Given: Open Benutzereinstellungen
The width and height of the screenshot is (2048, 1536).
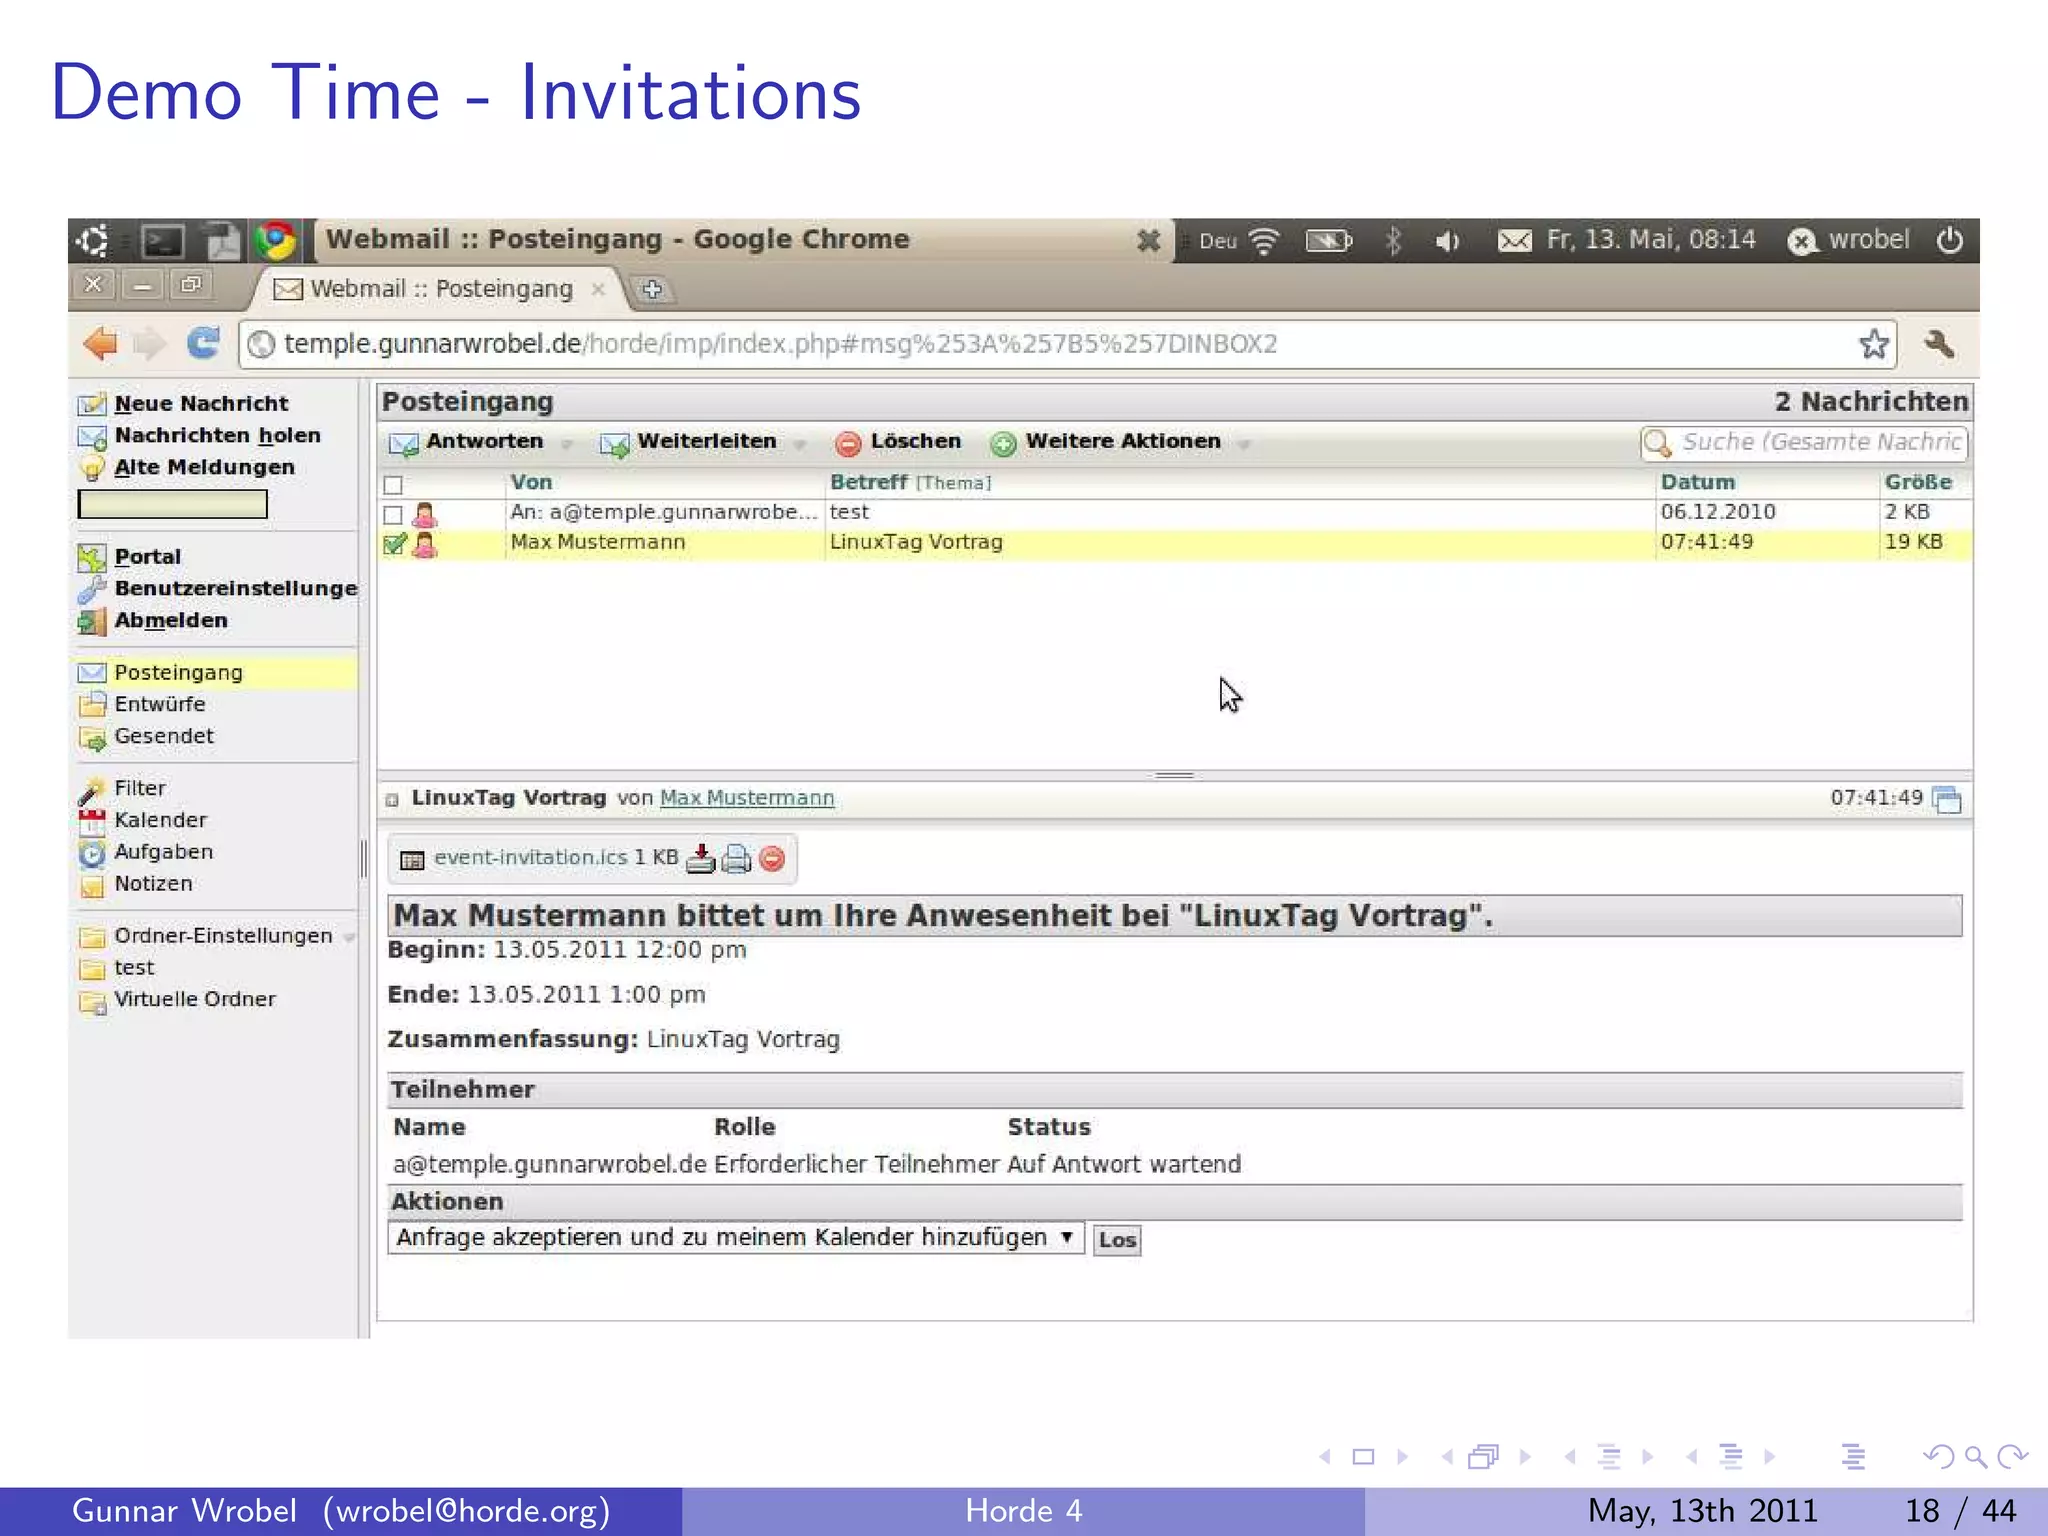Looking at the screenshot, I should point(235,589).
